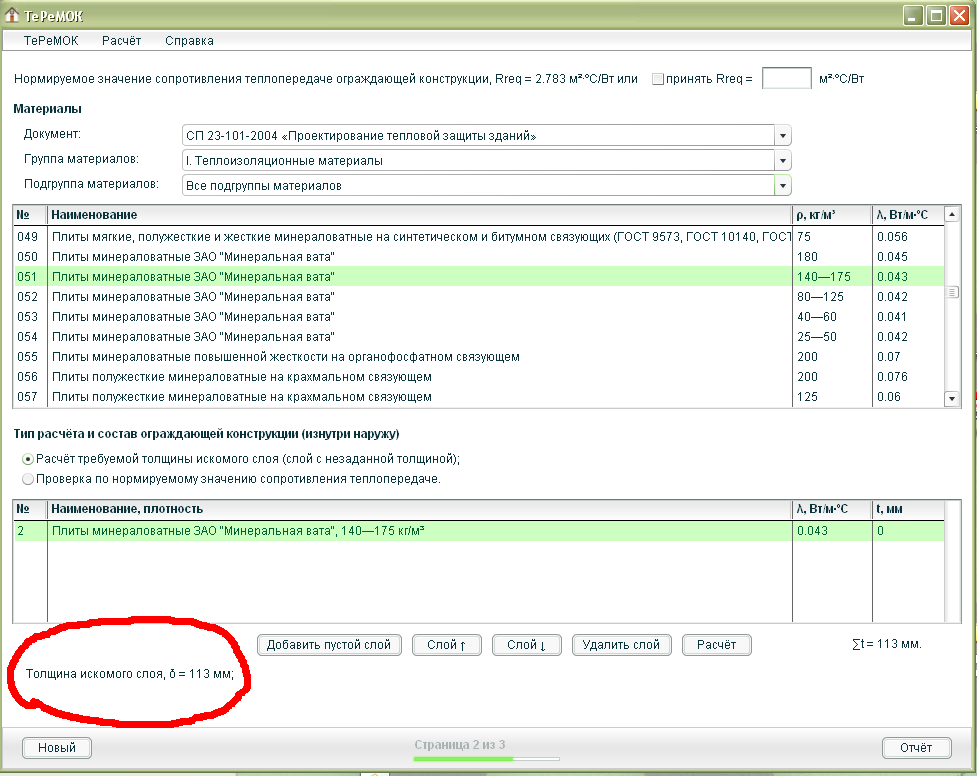Minimize the TeReMOK window

(x=913, y=15)
